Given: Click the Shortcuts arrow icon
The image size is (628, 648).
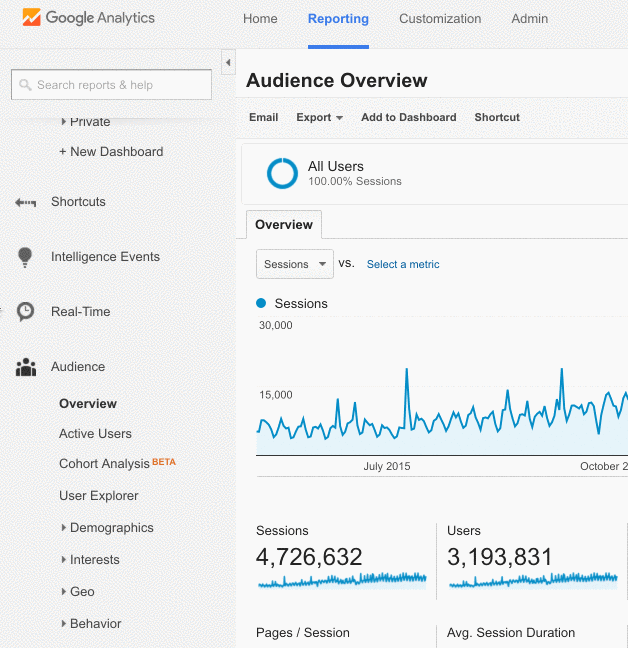Looking at the screenshot, I should [x=26, y=202].
